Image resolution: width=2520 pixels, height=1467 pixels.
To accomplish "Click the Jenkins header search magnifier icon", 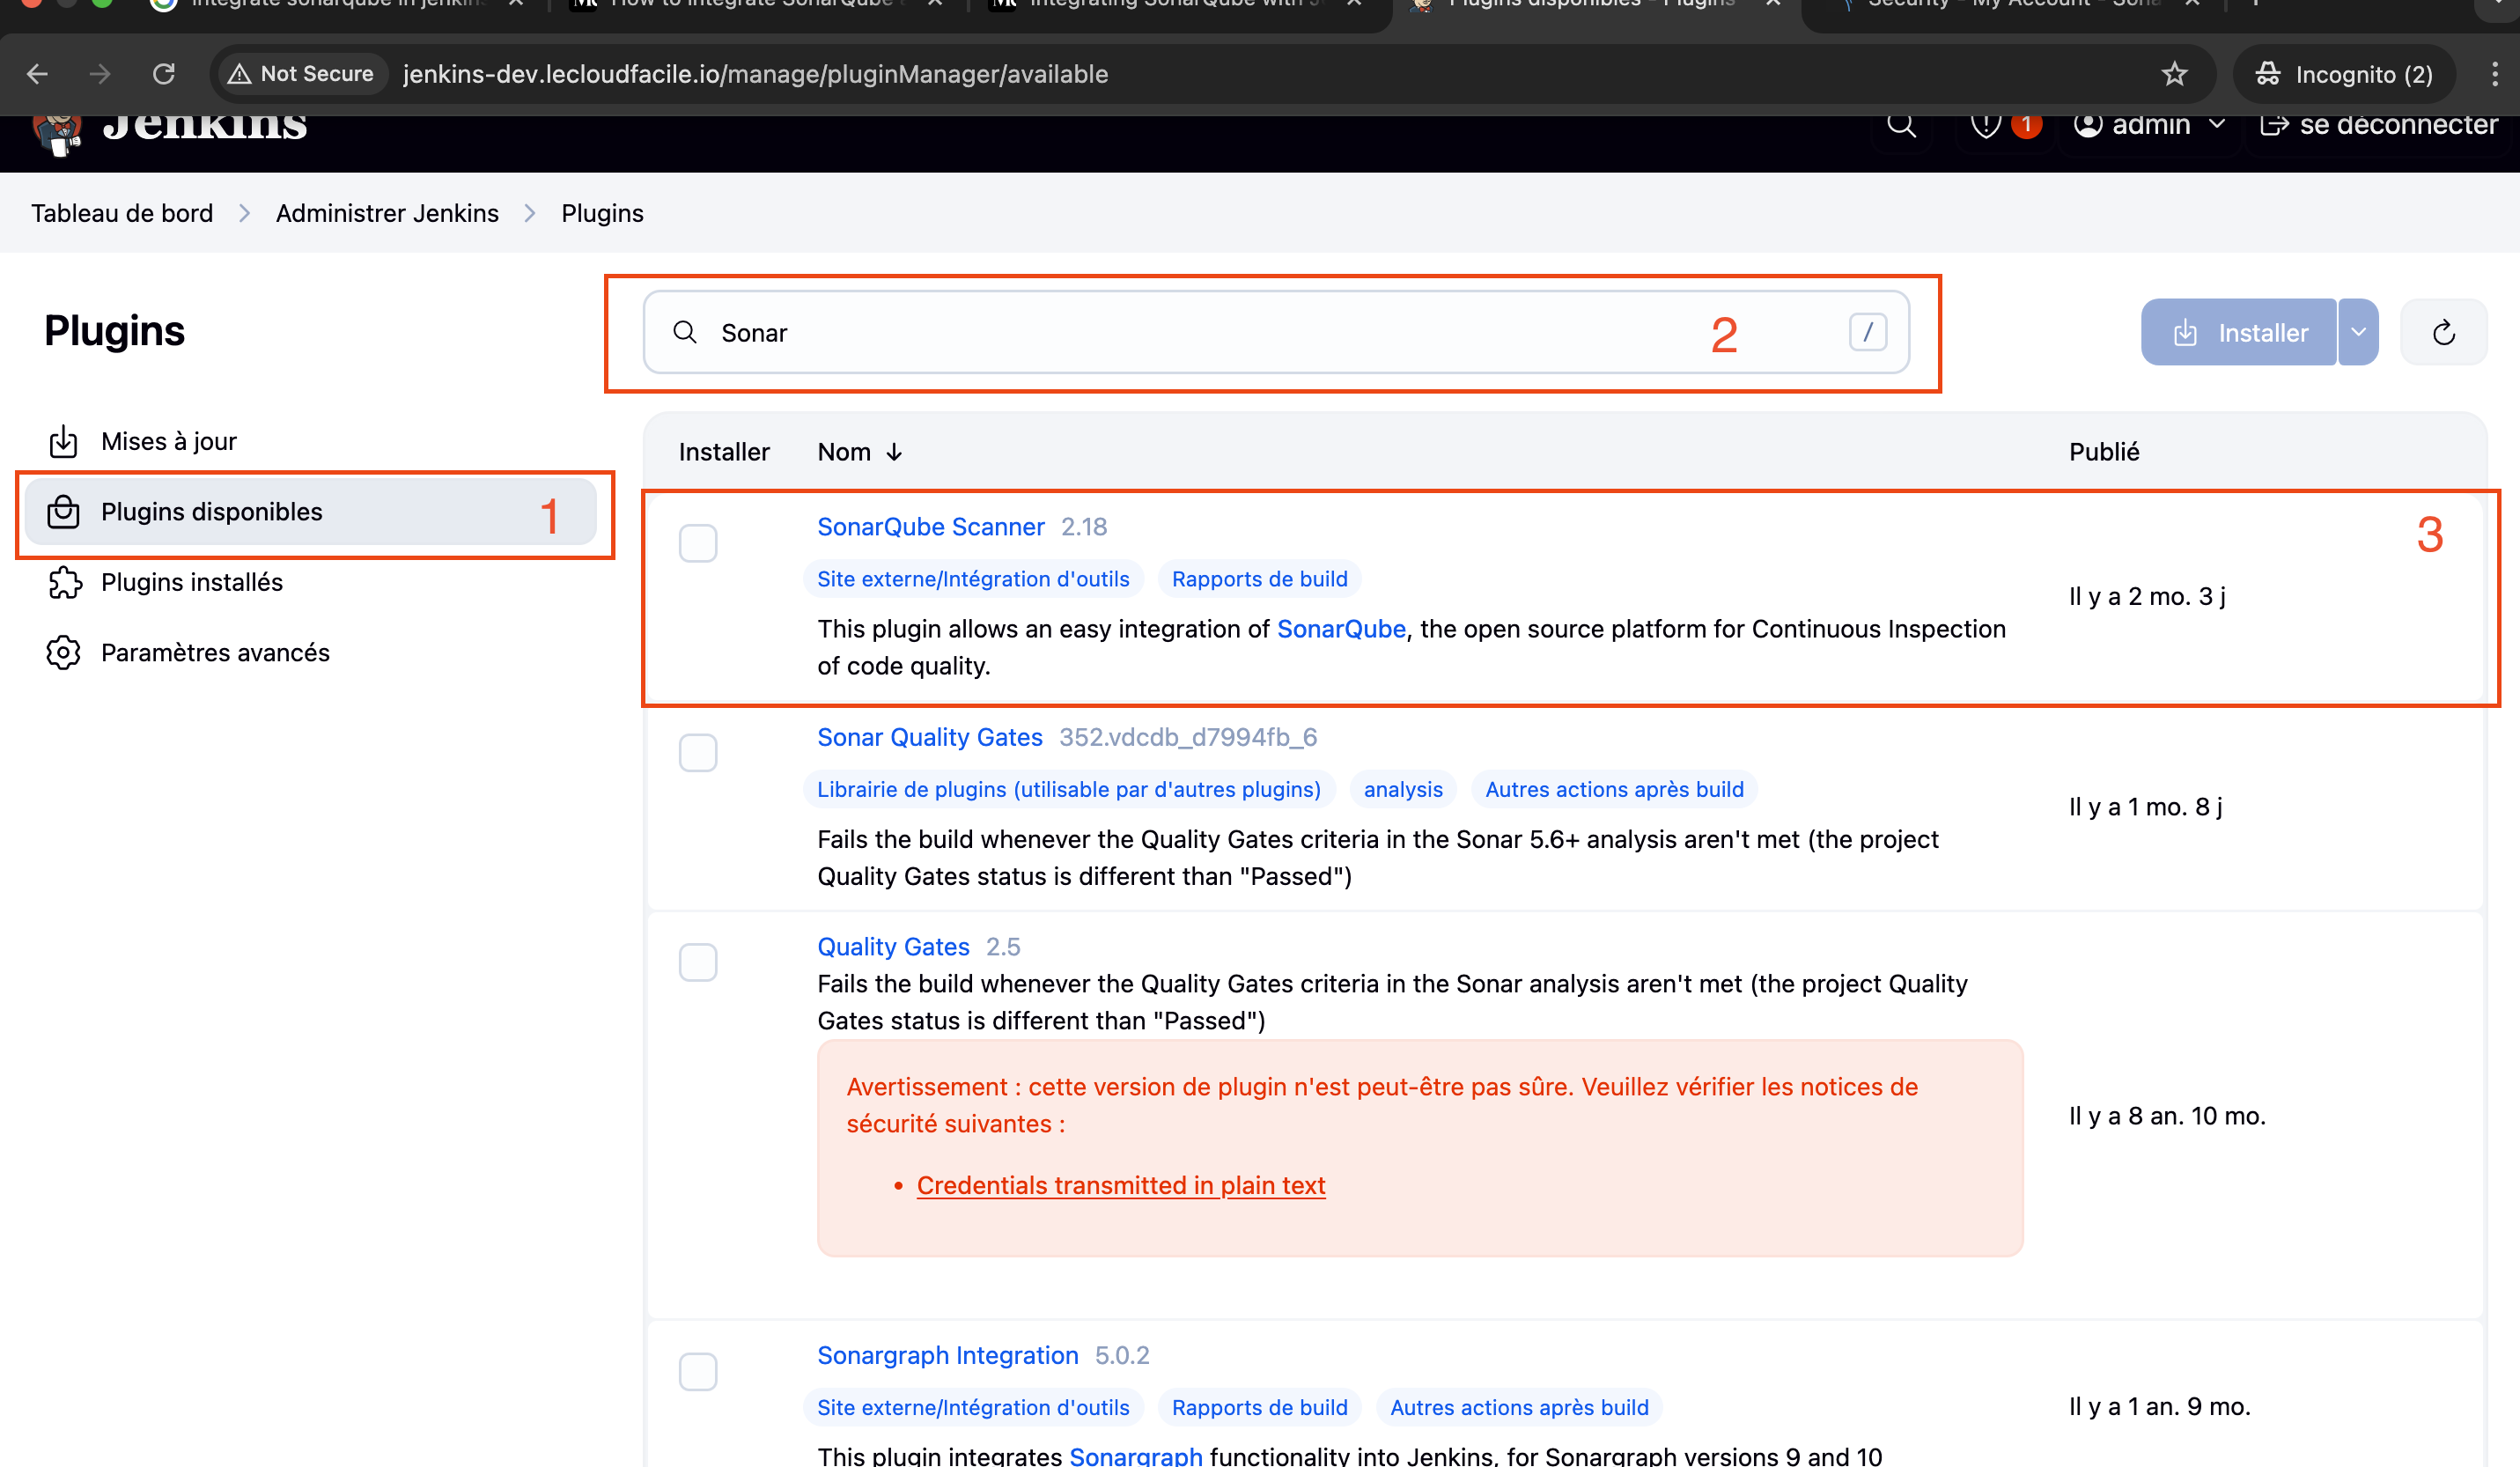I will click(1901, 126).
